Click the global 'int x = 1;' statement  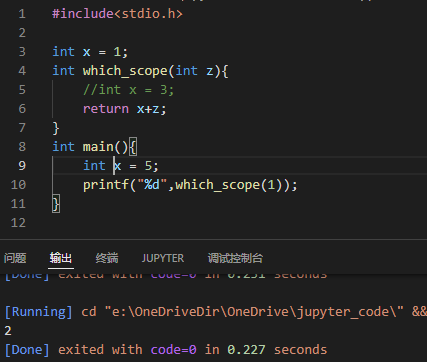point(90,52)
